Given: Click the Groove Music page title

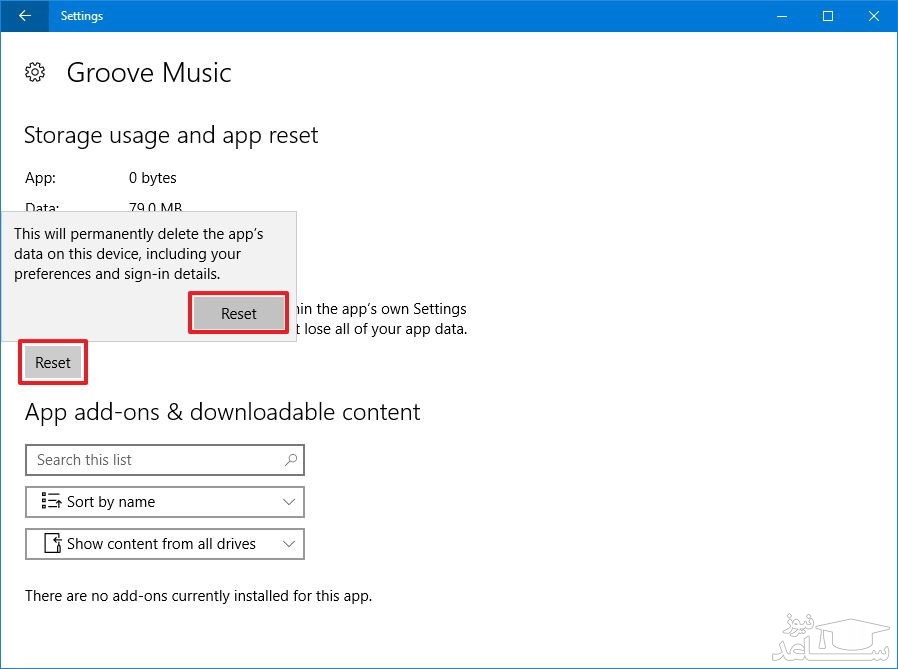Looking at the screenshot, I should click(x=149, y=72).
